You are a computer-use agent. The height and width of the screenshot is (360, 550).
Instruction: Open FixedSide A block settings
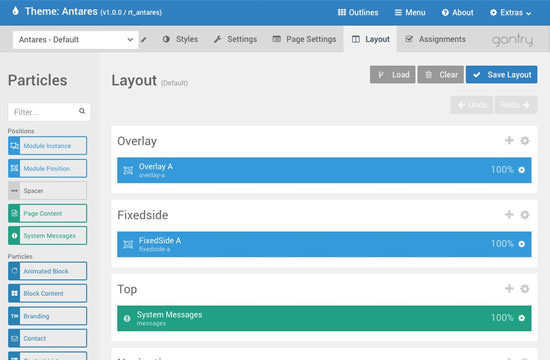pos(522,244)
